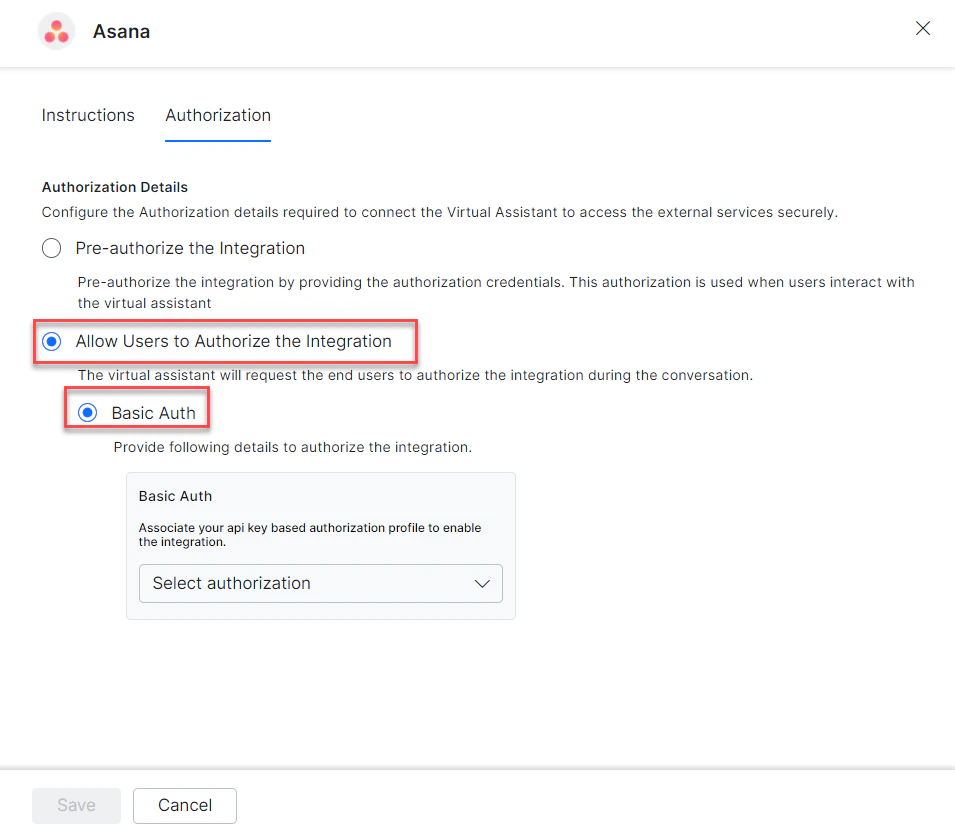Click inside the Basic Auth panel
The width and height of the screenshot is (955, 829).
[320, 545]
